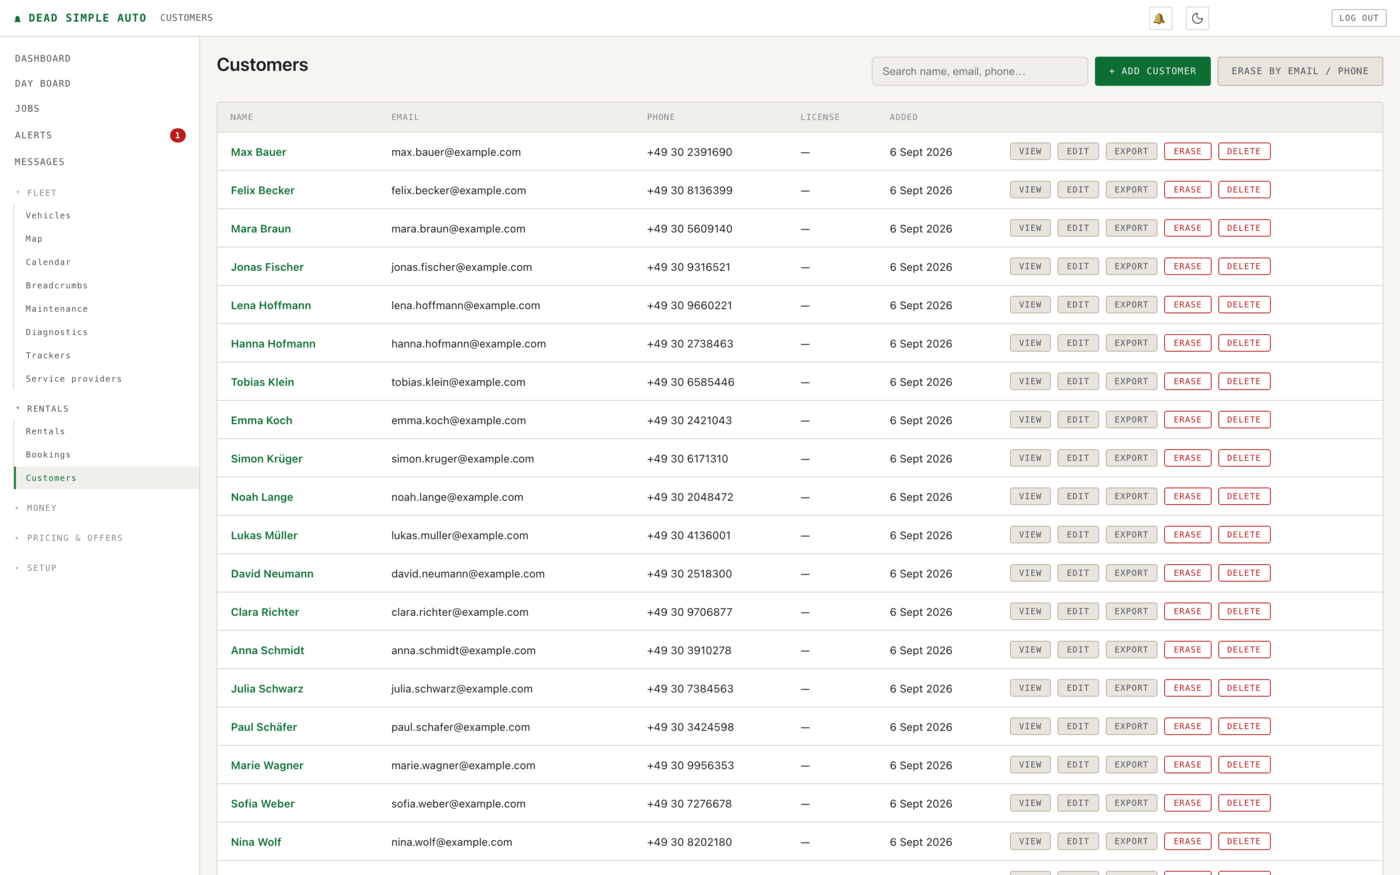Open Service providers under Fleet
The width and height of the screenshot is (1400, 875).
[74, 379]
